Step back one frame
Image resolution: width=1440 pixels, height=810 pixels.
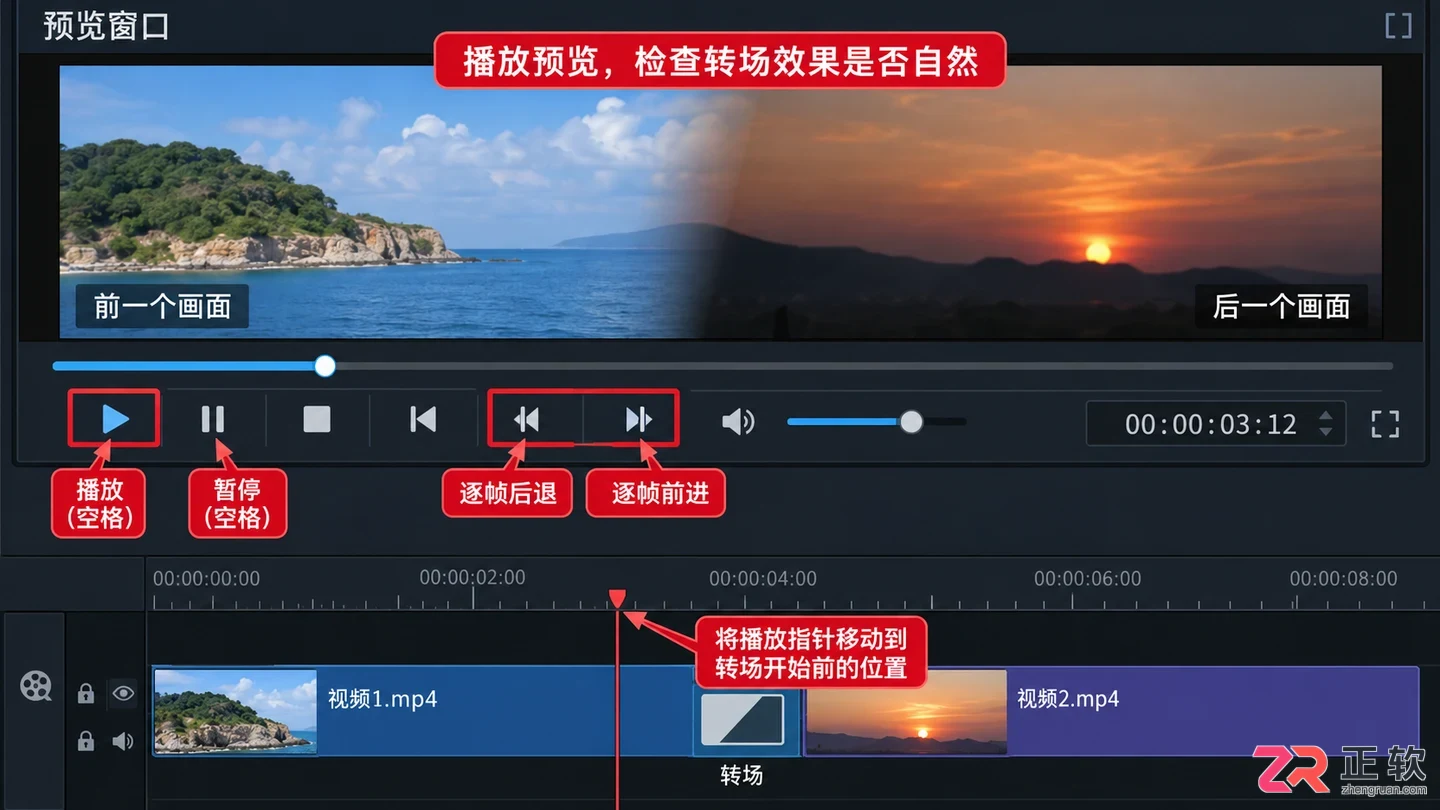527,419
